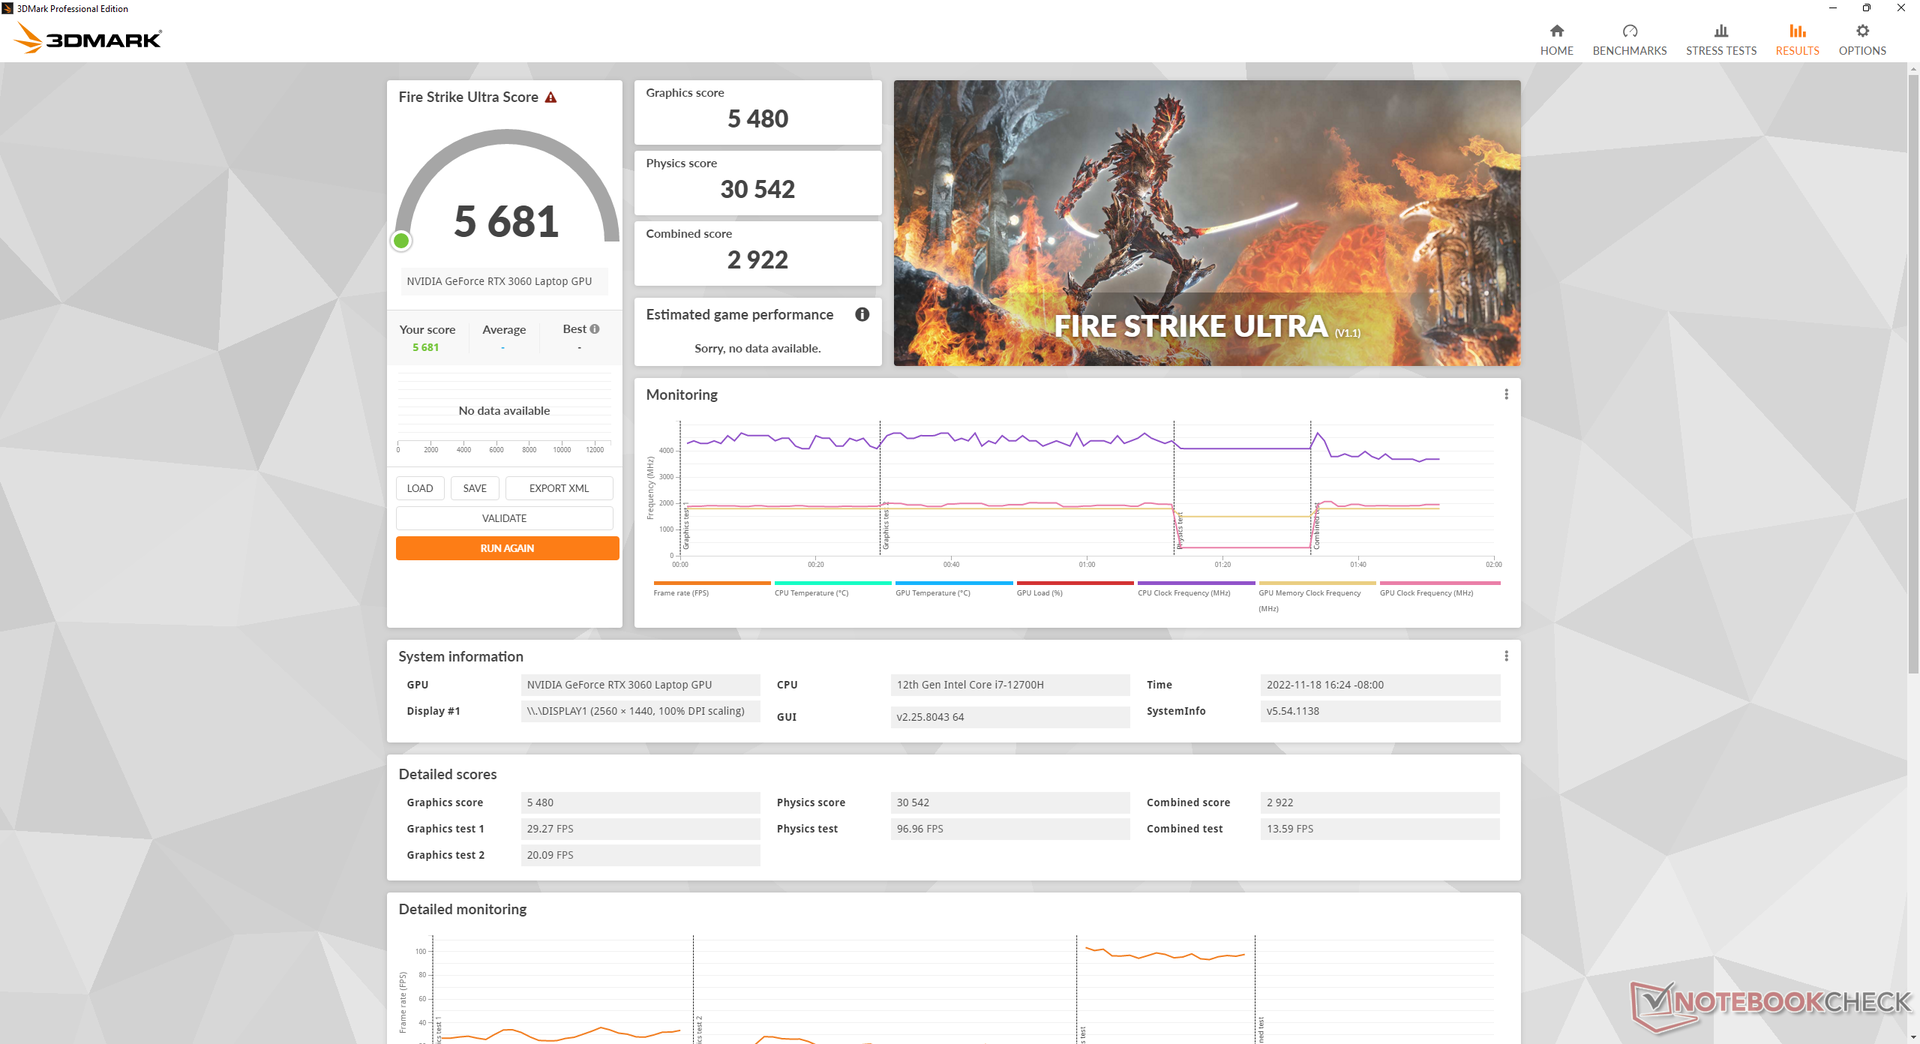
Task: Click the warning triangle beside Fire Strike Ultra Score
Action: click(550, 97)
